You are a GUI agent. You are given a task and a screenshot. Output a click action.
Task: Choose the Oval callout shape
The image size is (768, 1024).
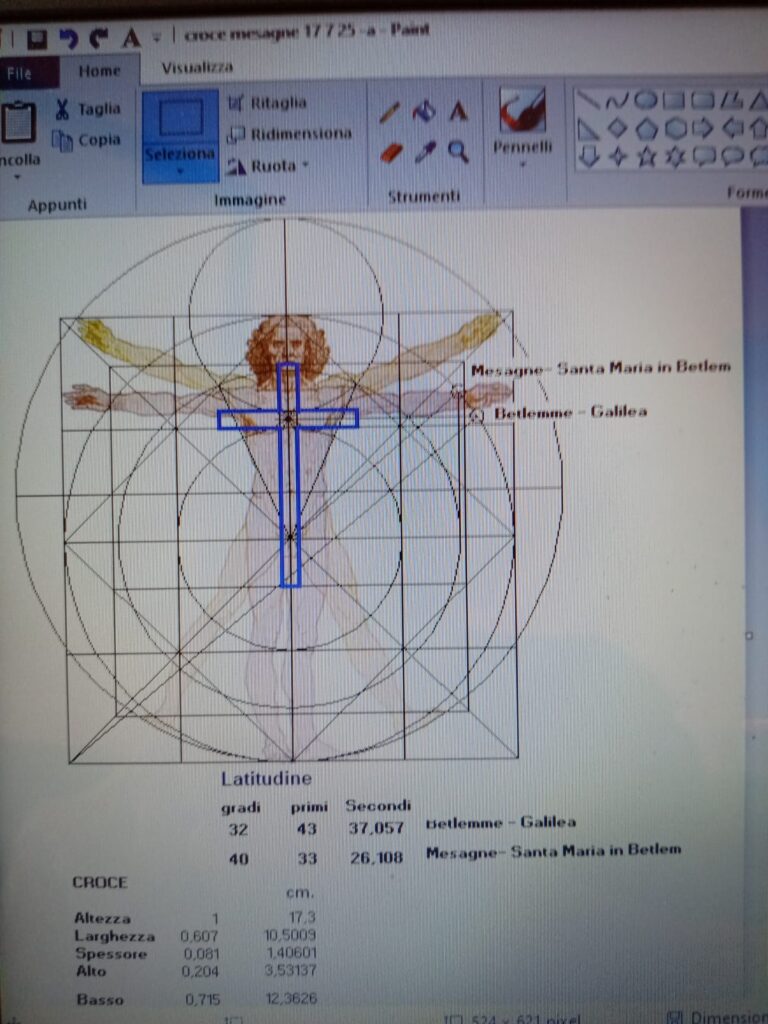click(x=732, y=156)
